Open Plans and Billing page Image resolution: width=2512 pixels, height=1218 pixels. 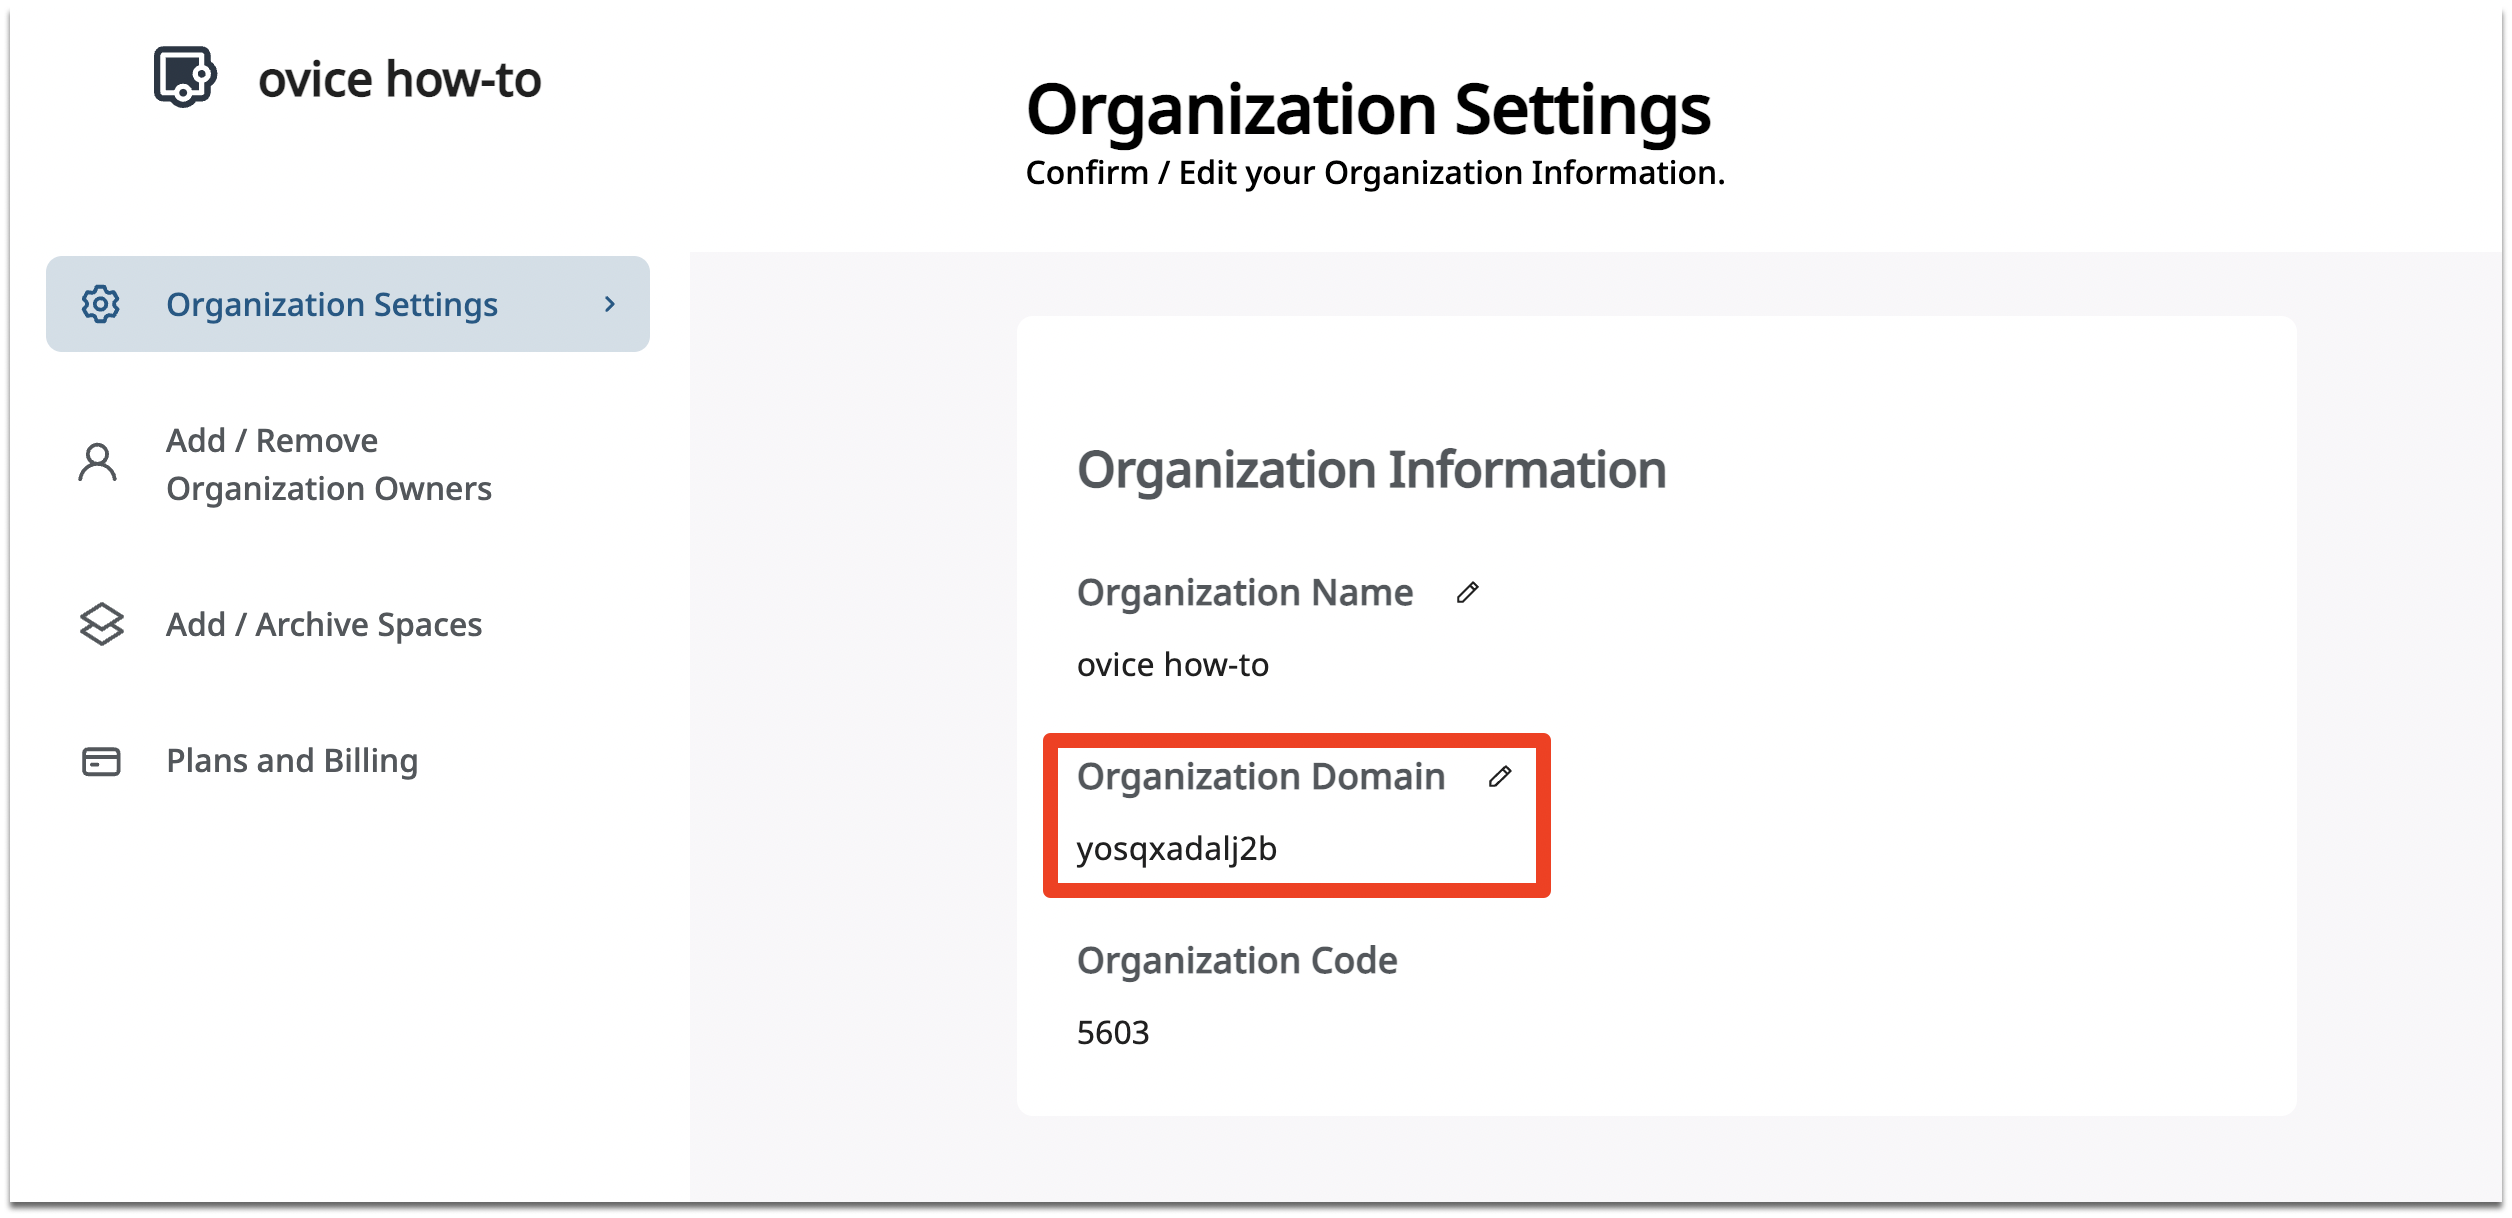tap(292, 761)
